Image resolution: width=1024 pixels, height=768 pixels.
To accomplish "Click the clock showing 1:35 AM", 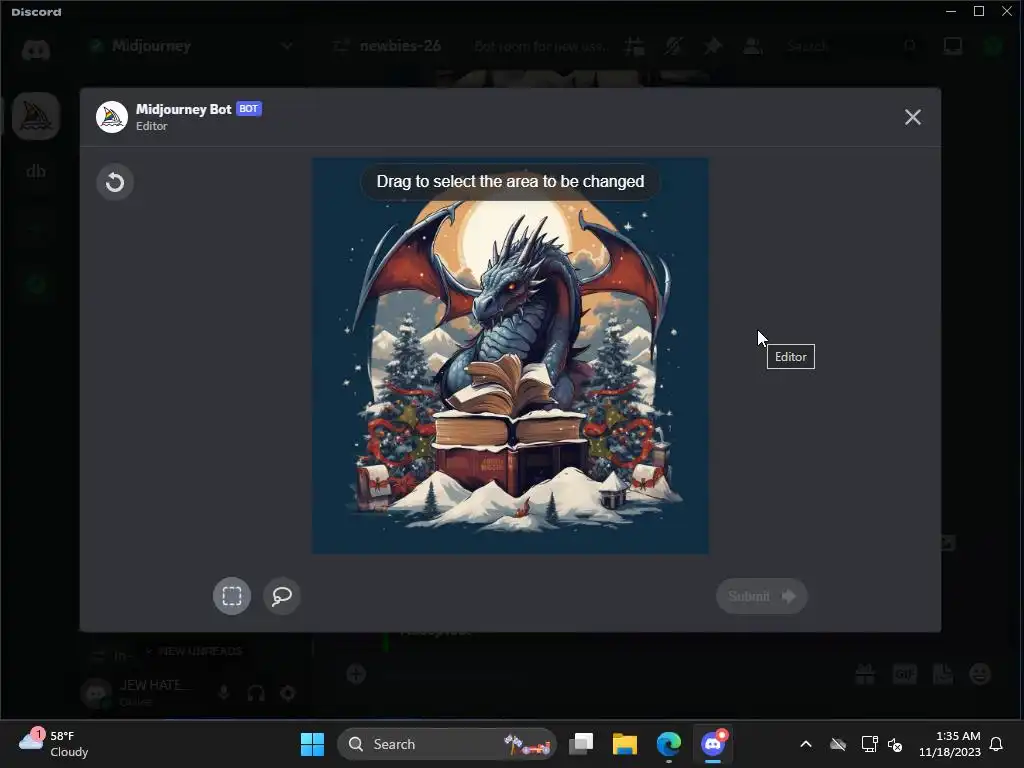I will tap(950, 744).
